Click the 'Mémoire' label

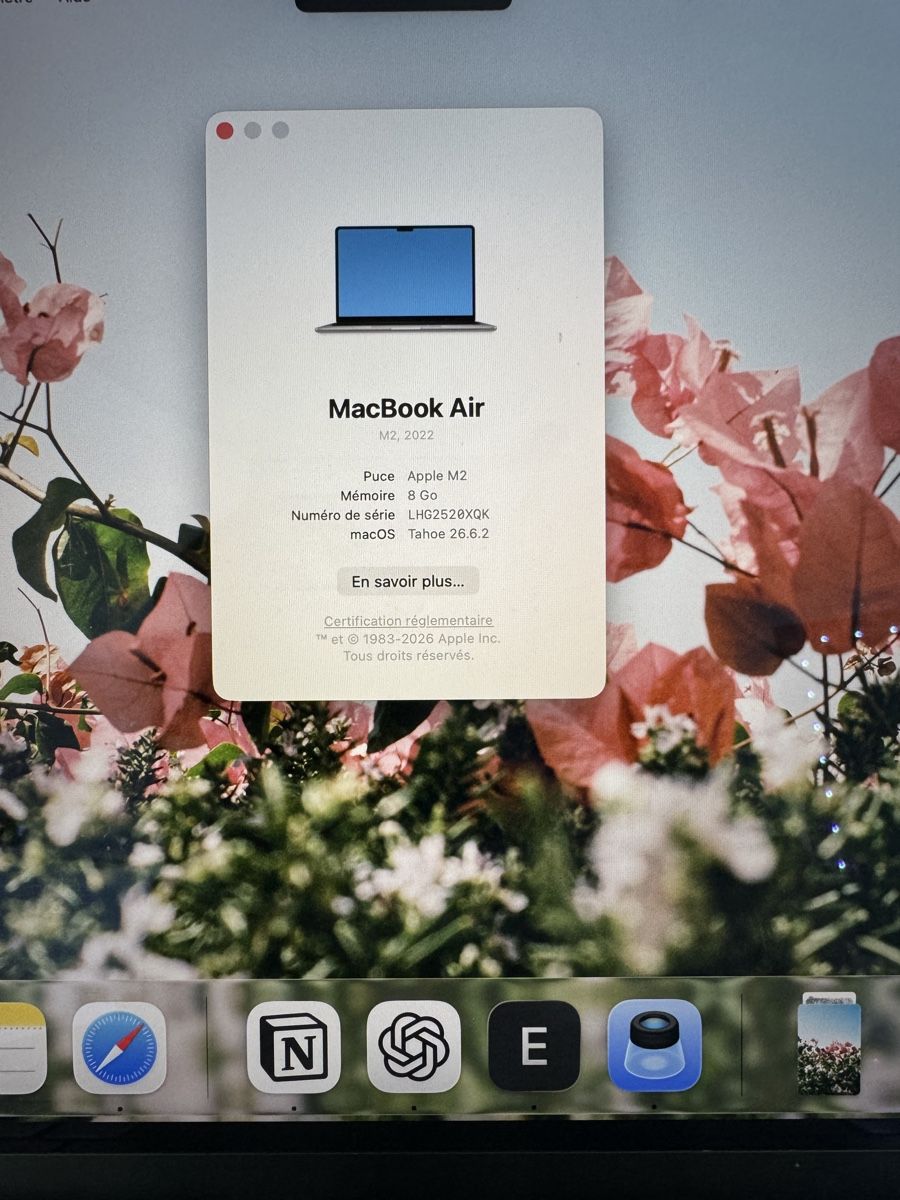368,495
